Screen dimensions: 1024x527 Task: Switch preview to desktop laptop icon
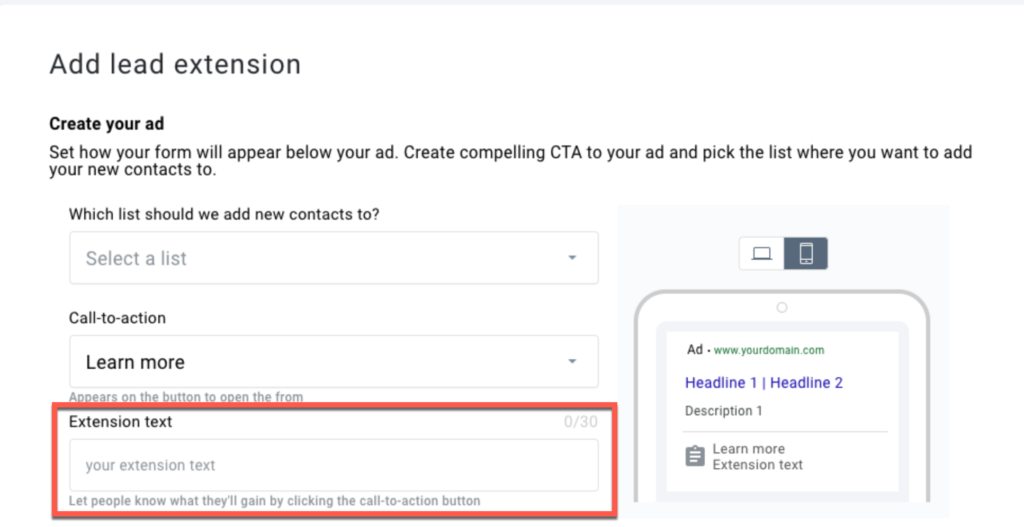(x=761, y=253)
